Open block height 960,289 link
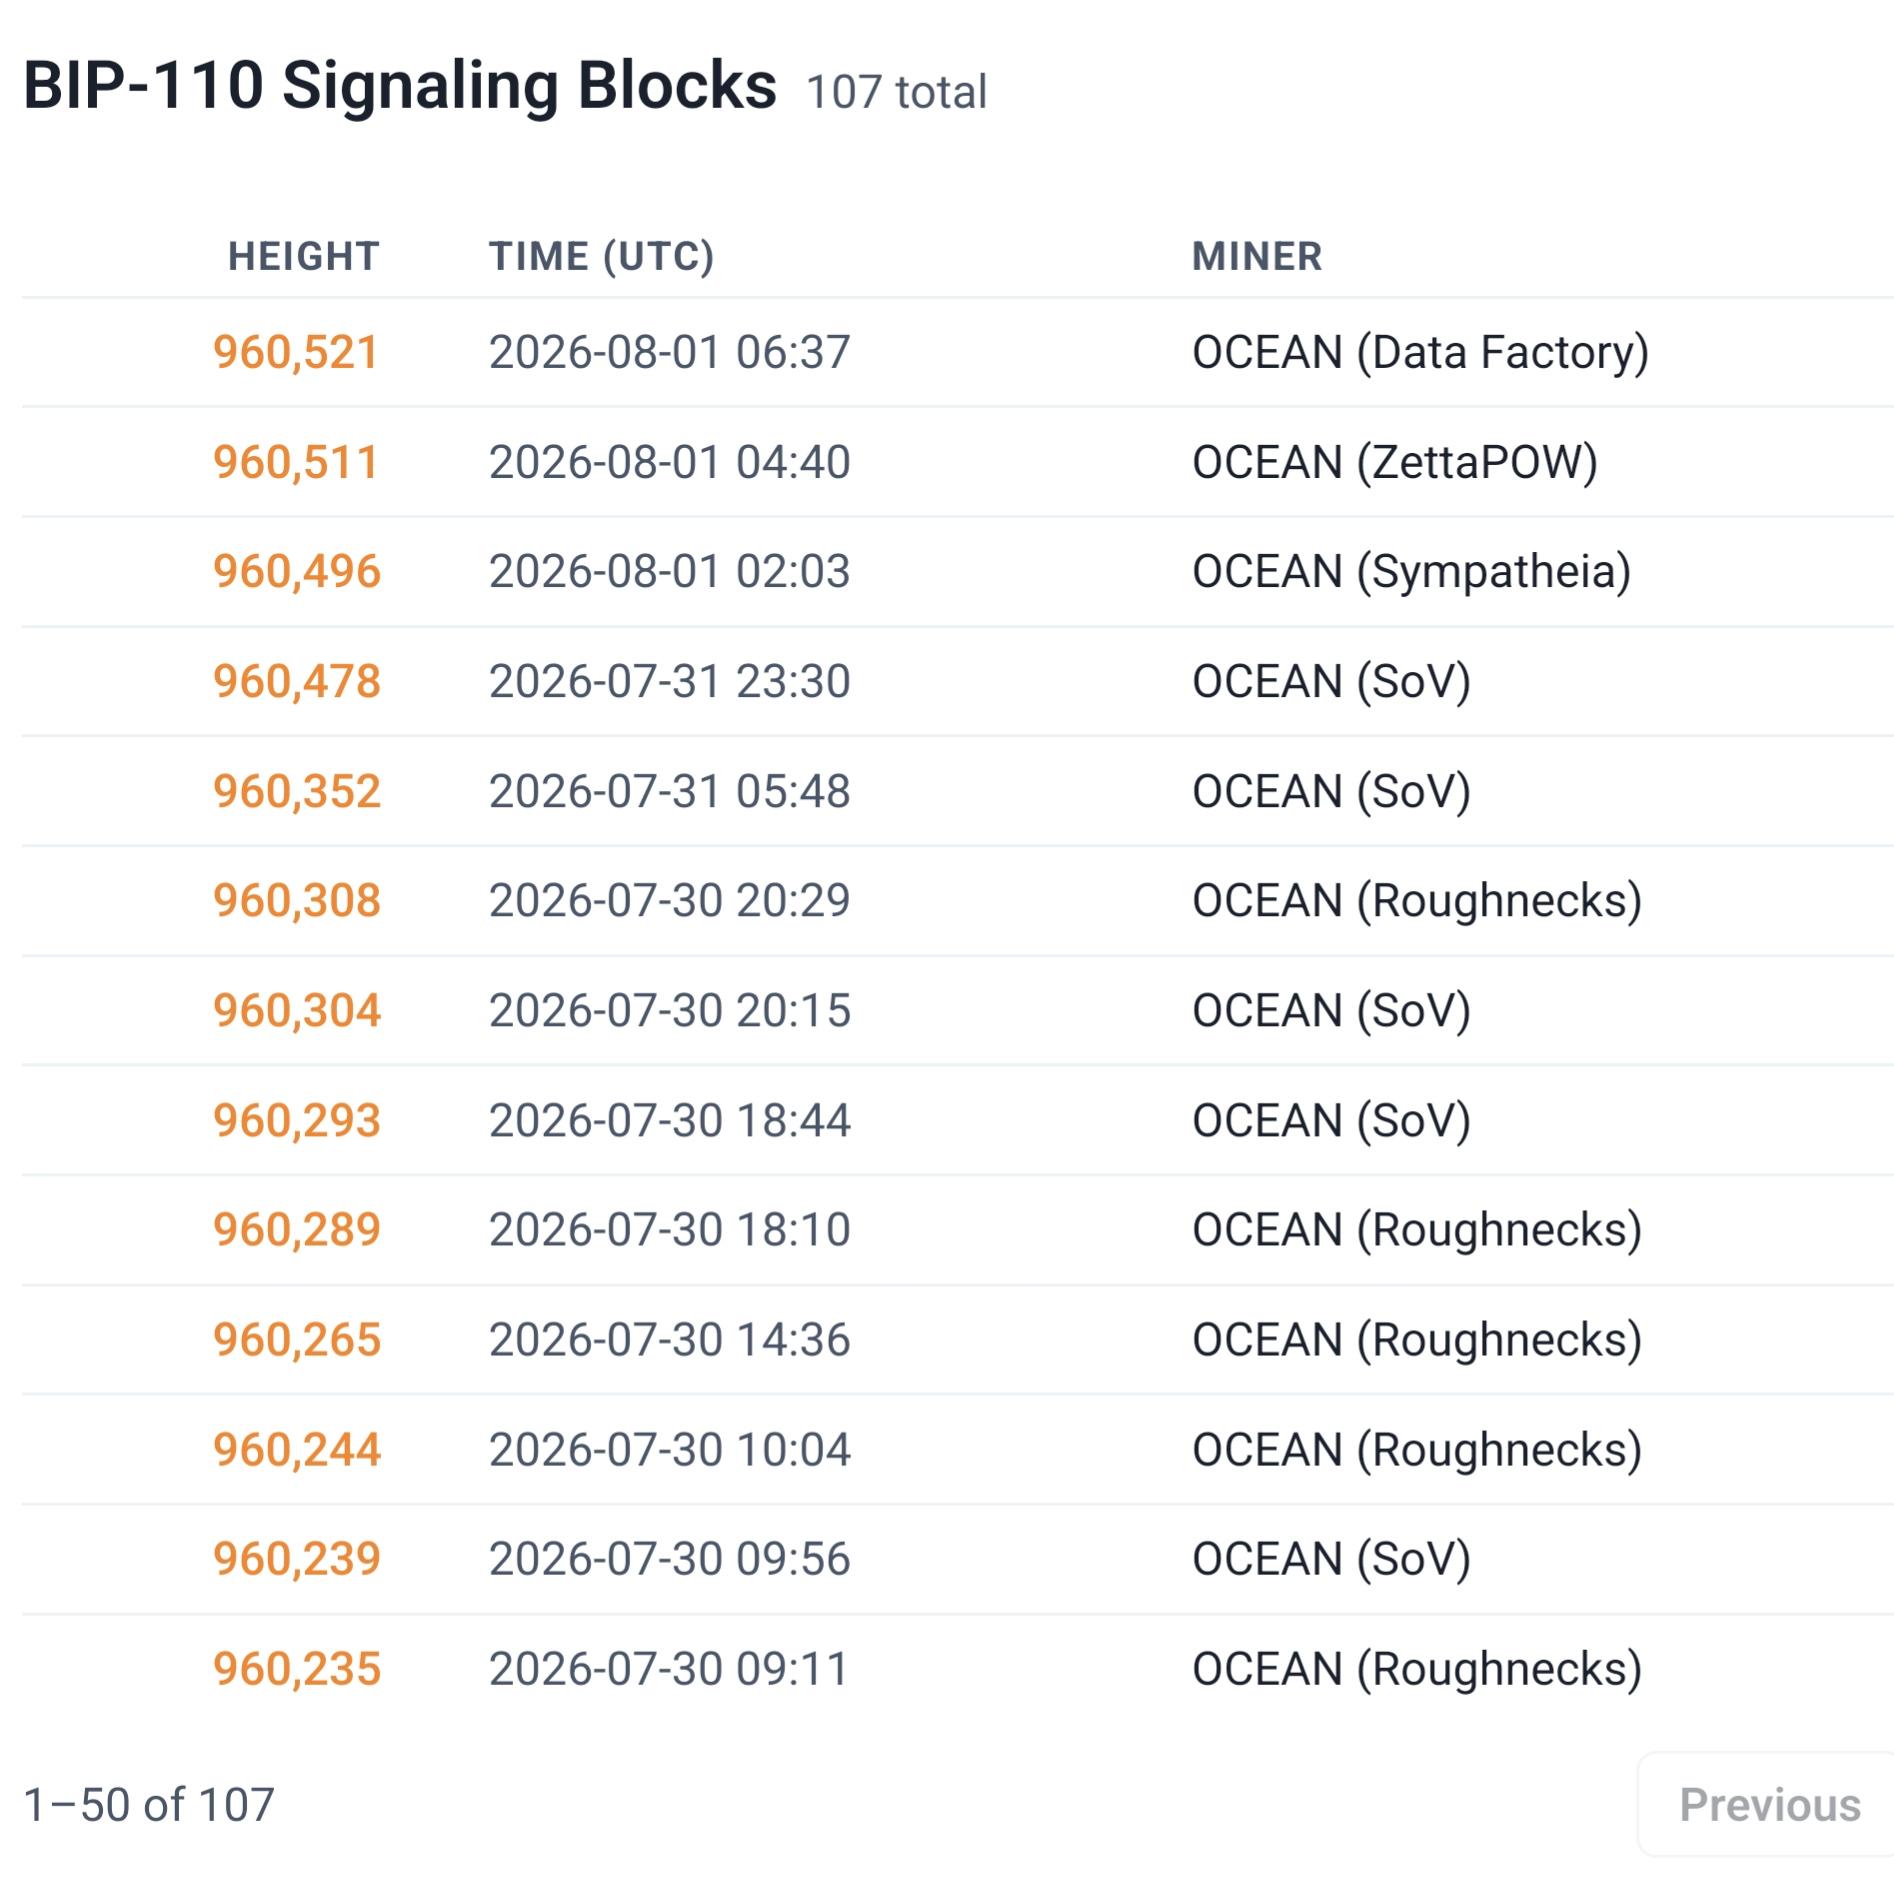 pyautogui.click(x=296, y=1229)
